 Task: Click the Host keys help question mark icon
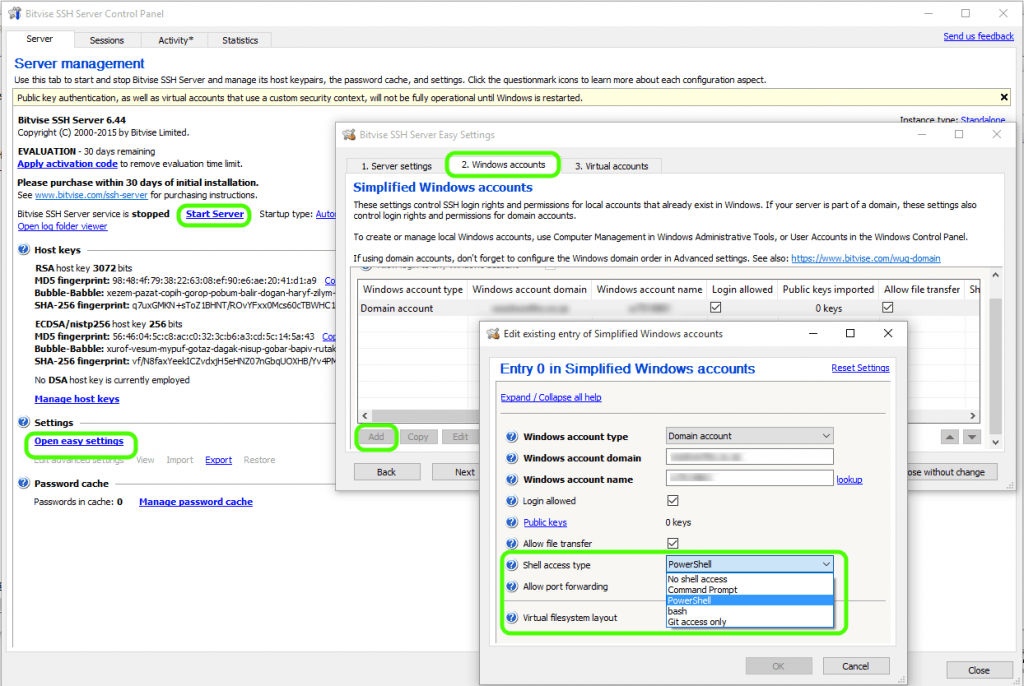tap(24, 250)
